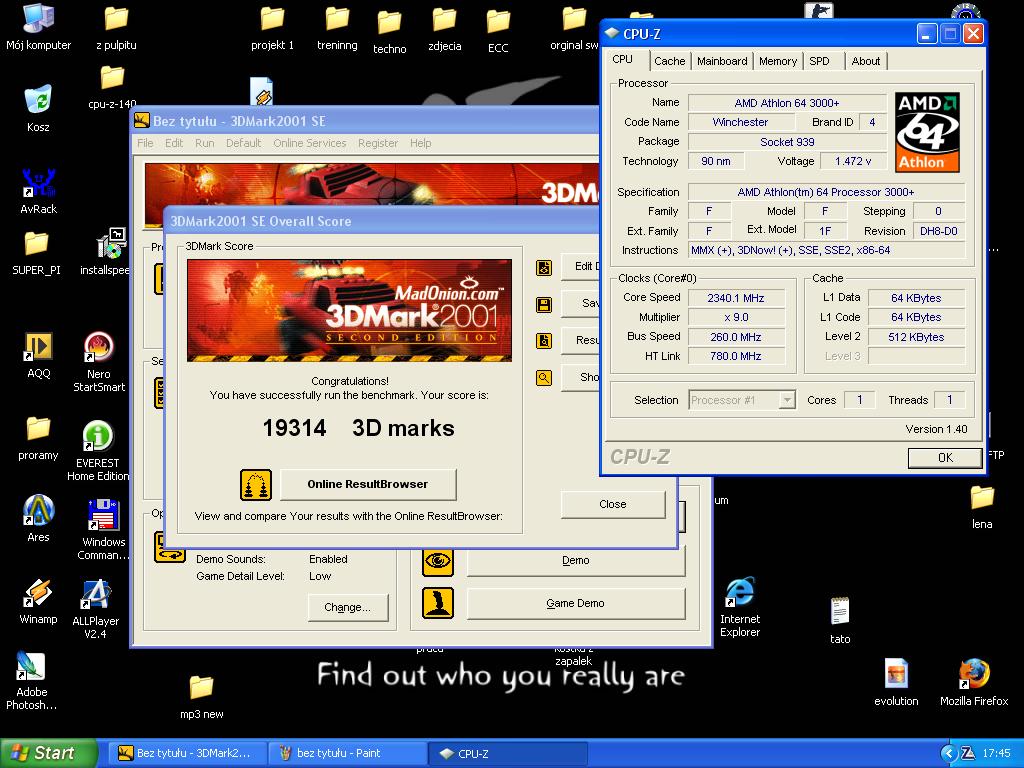The height and width of the screenshot is (768, 1024).
Task: Open the Online Services menu in 3DMark2001
Action: tap(310, 143)
